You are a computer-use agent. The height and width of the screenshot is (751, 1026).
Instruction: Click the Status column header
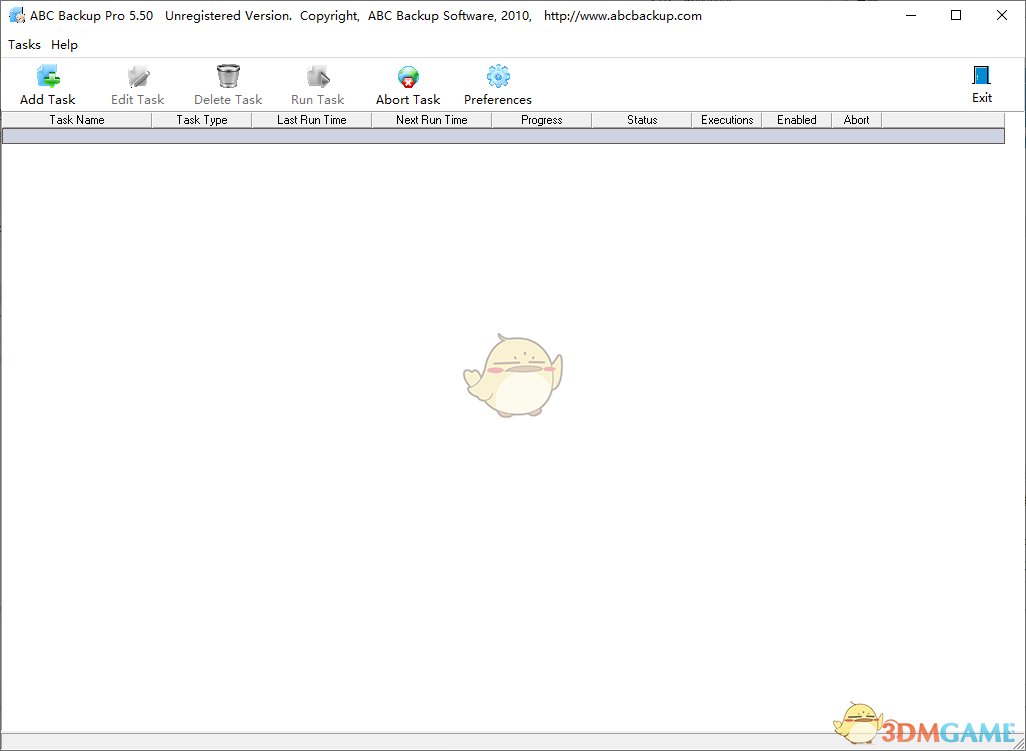pos(641,119)
